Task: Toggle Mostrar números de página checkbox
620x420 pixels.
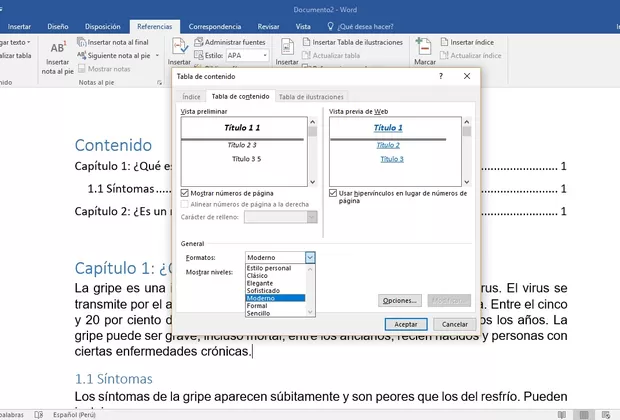Action: tap(184, 193)
